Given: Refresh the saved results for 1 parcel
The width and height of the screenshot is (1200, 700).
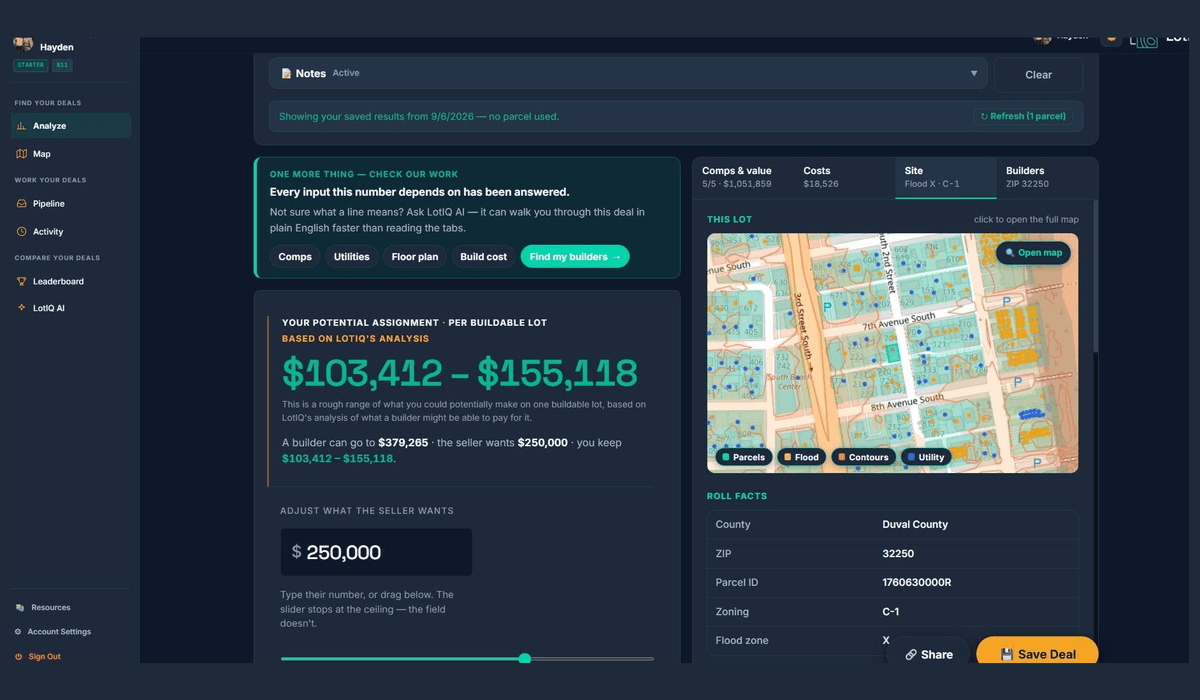Looking at the screenshot, I should point(1023,116).
